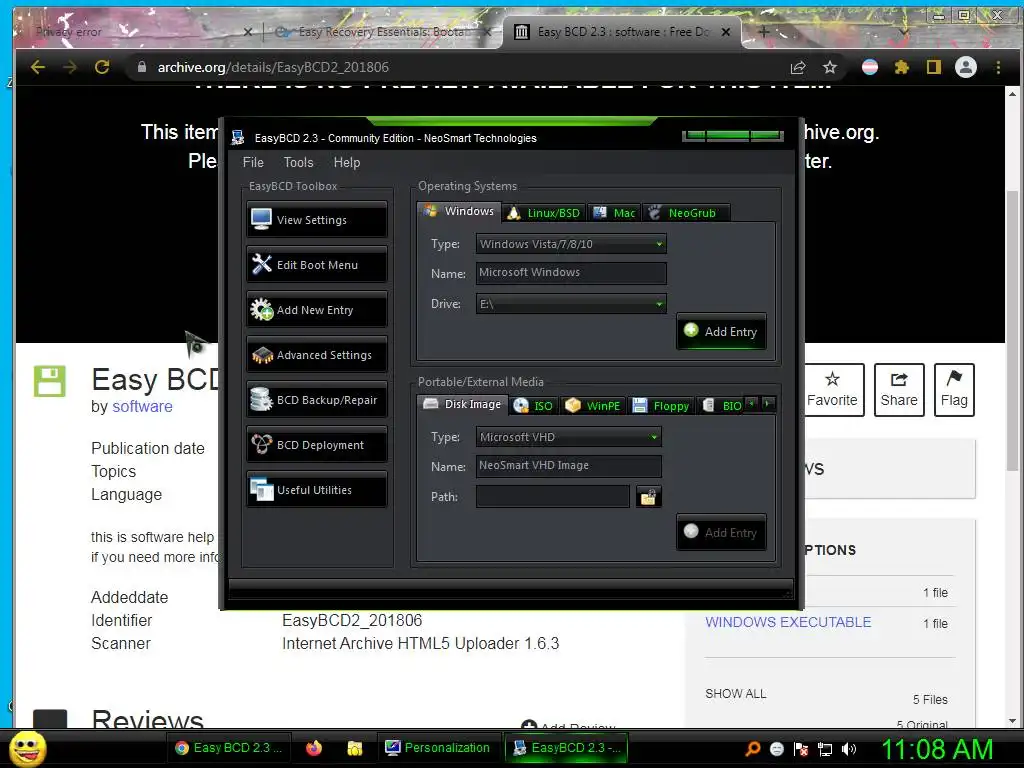Open the software uploader link
The height and width of the screenshot is (768, 1024).
(142, 406)
